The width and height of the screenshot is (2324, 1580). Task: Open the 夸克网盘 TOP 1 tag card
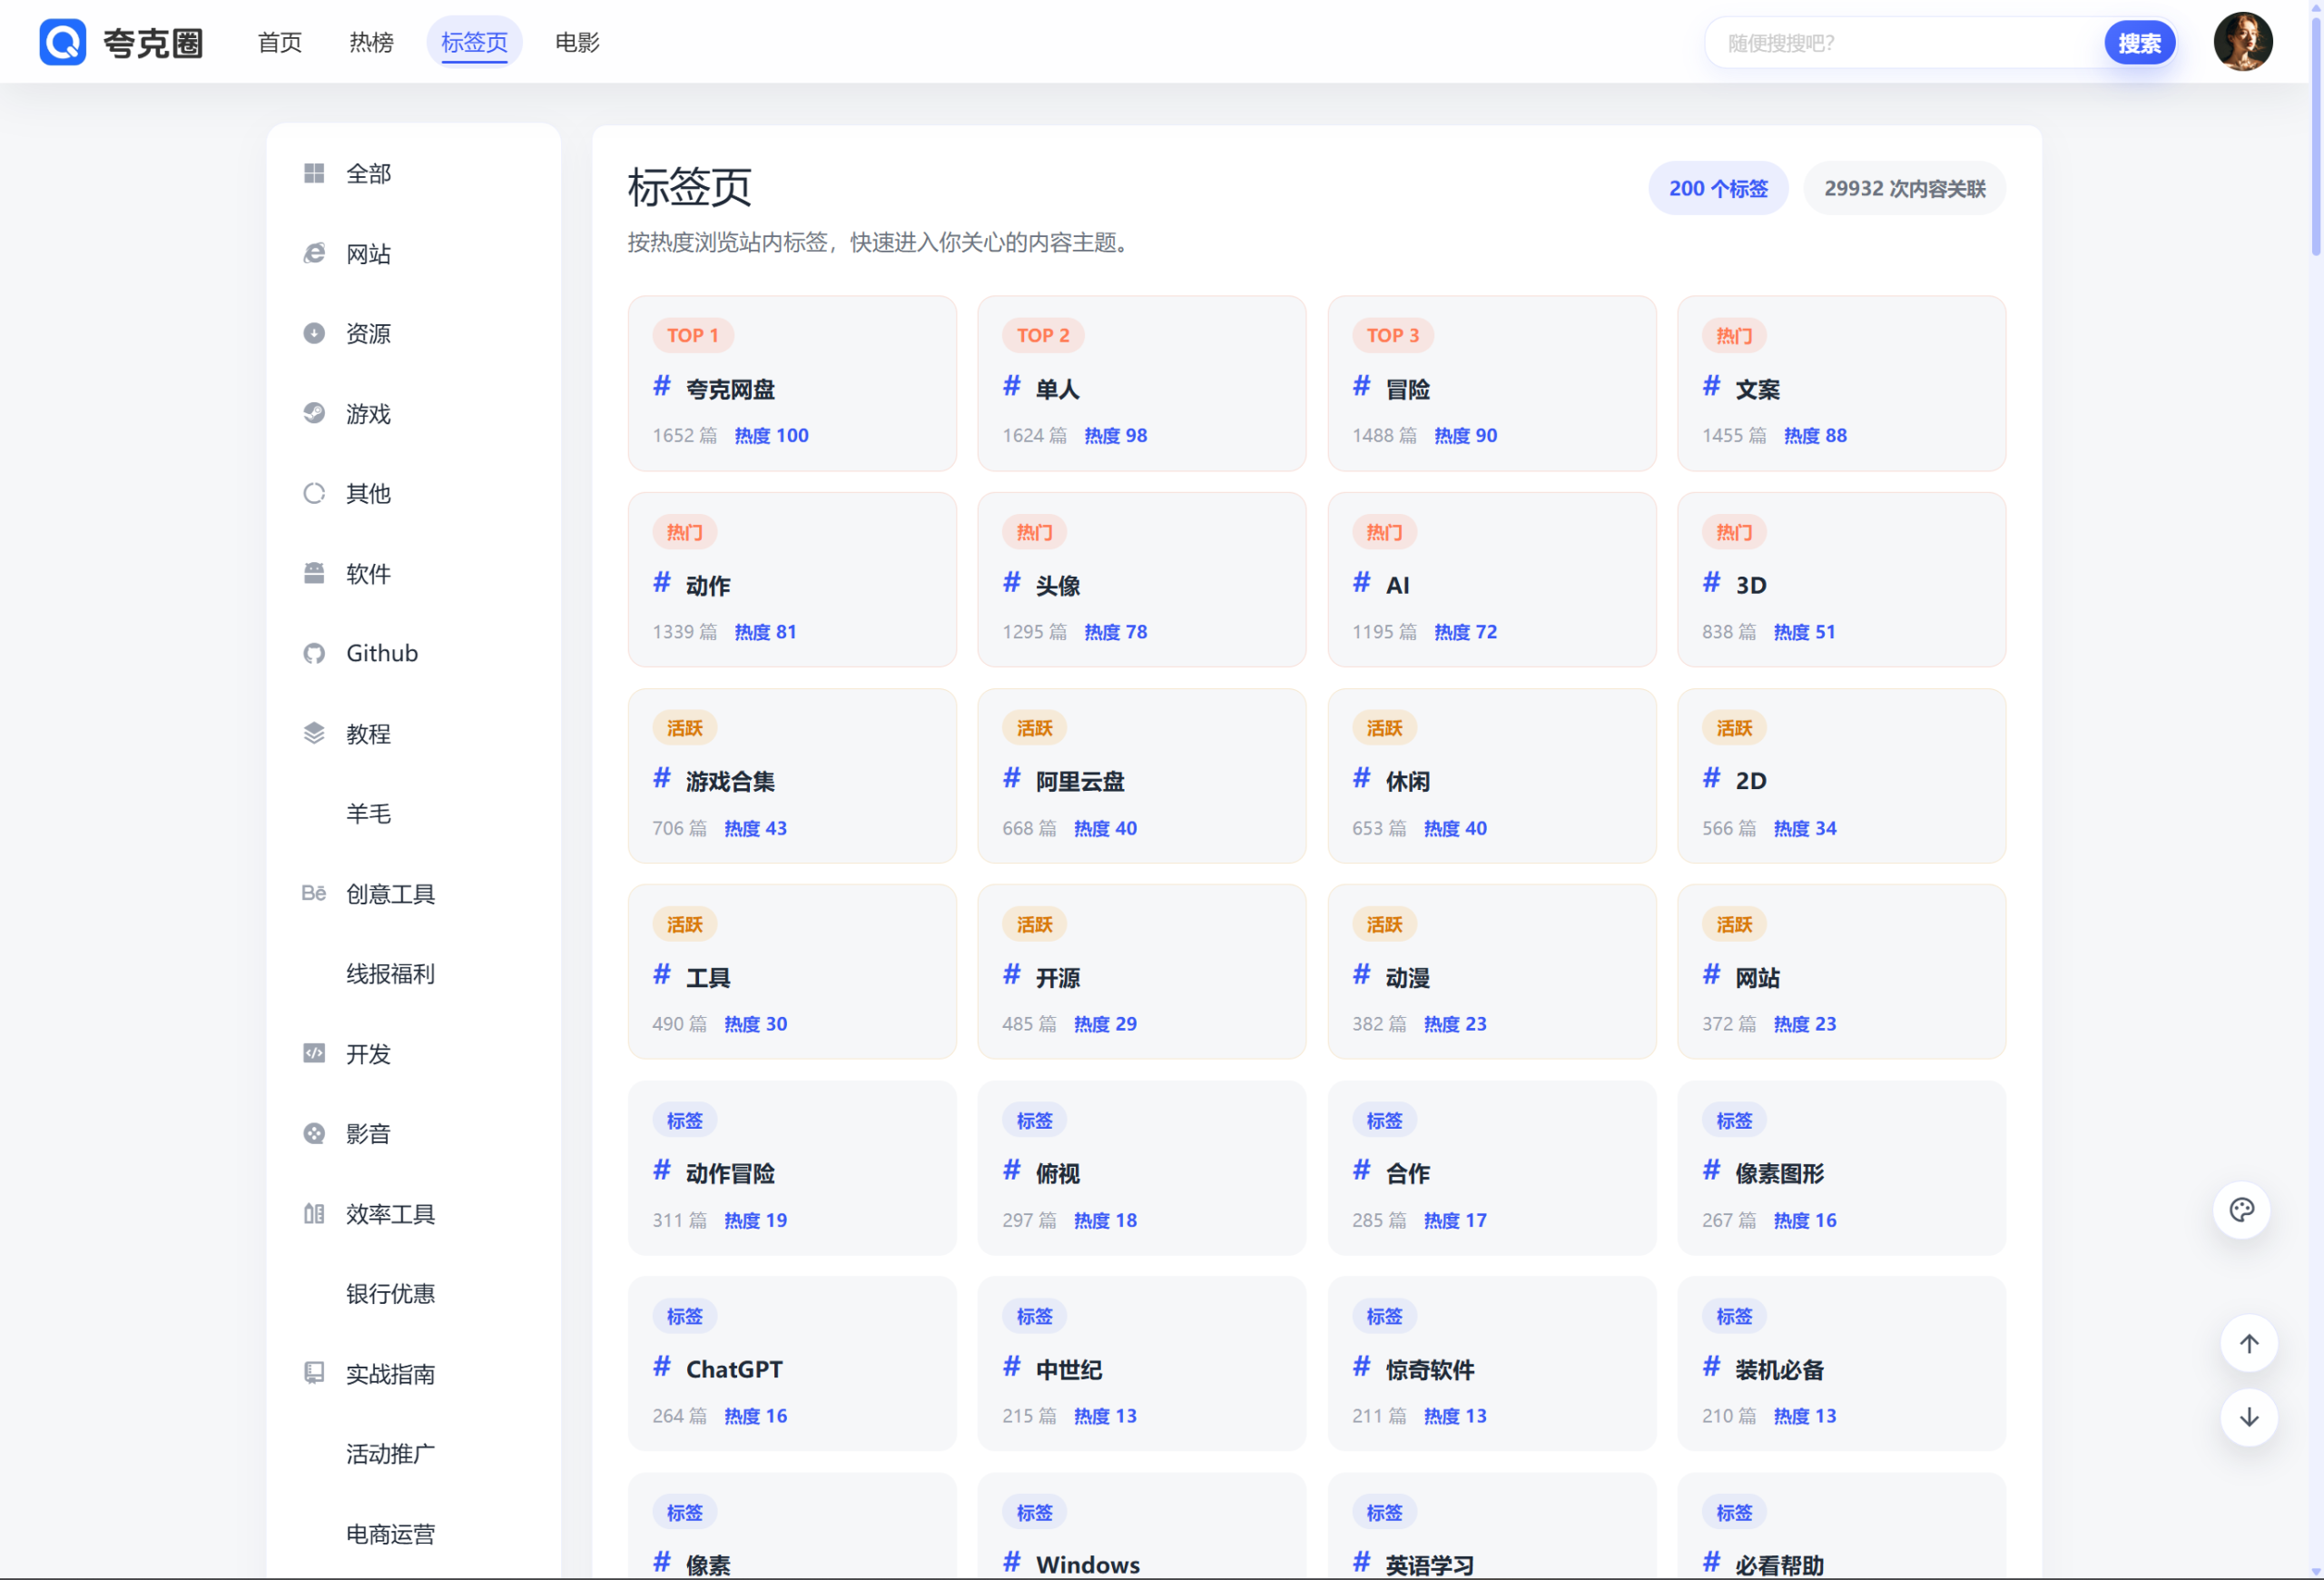click(792, 383)
